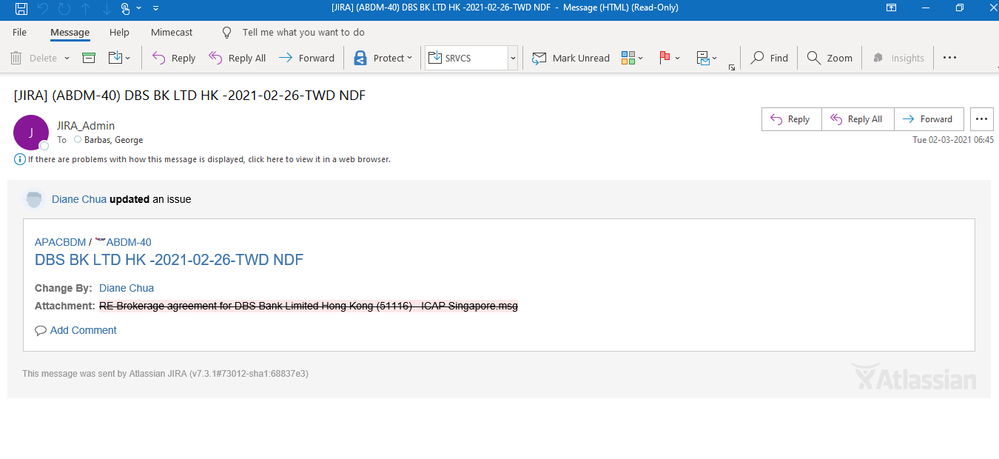999x459 pixels.
Task: Click the Tags dialog launcher arrow
Action: [732, 67]
